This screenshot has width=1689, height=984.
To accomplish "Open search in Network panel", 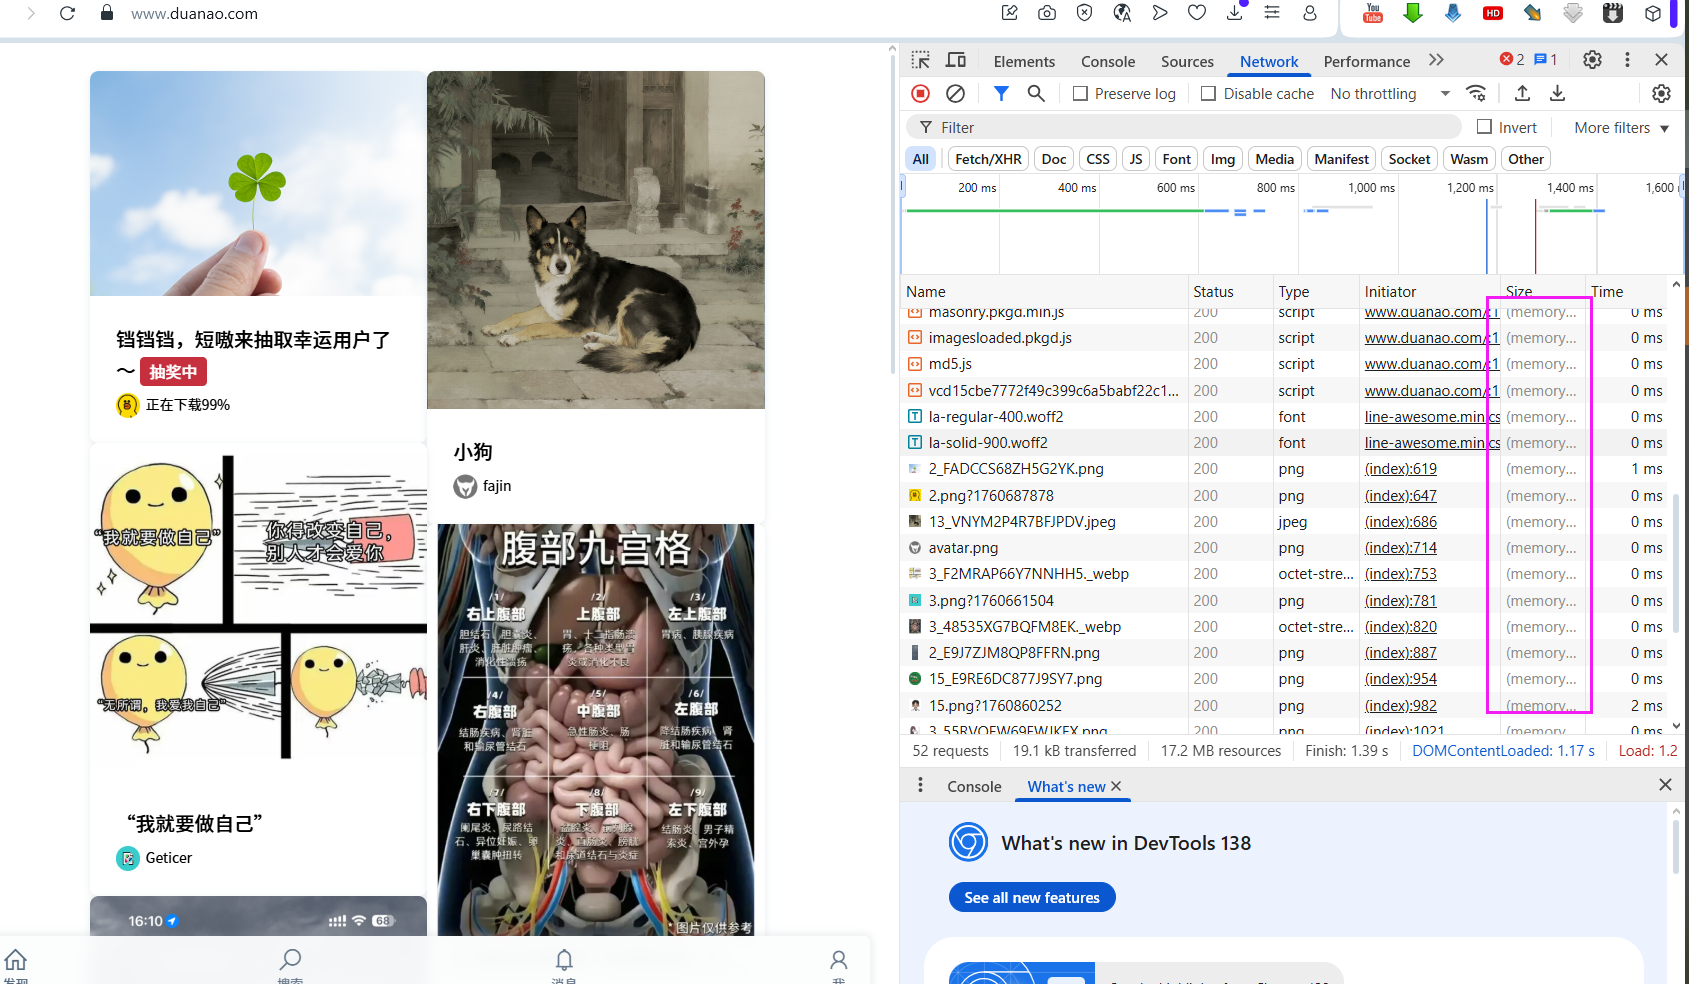I will 1036,93.
